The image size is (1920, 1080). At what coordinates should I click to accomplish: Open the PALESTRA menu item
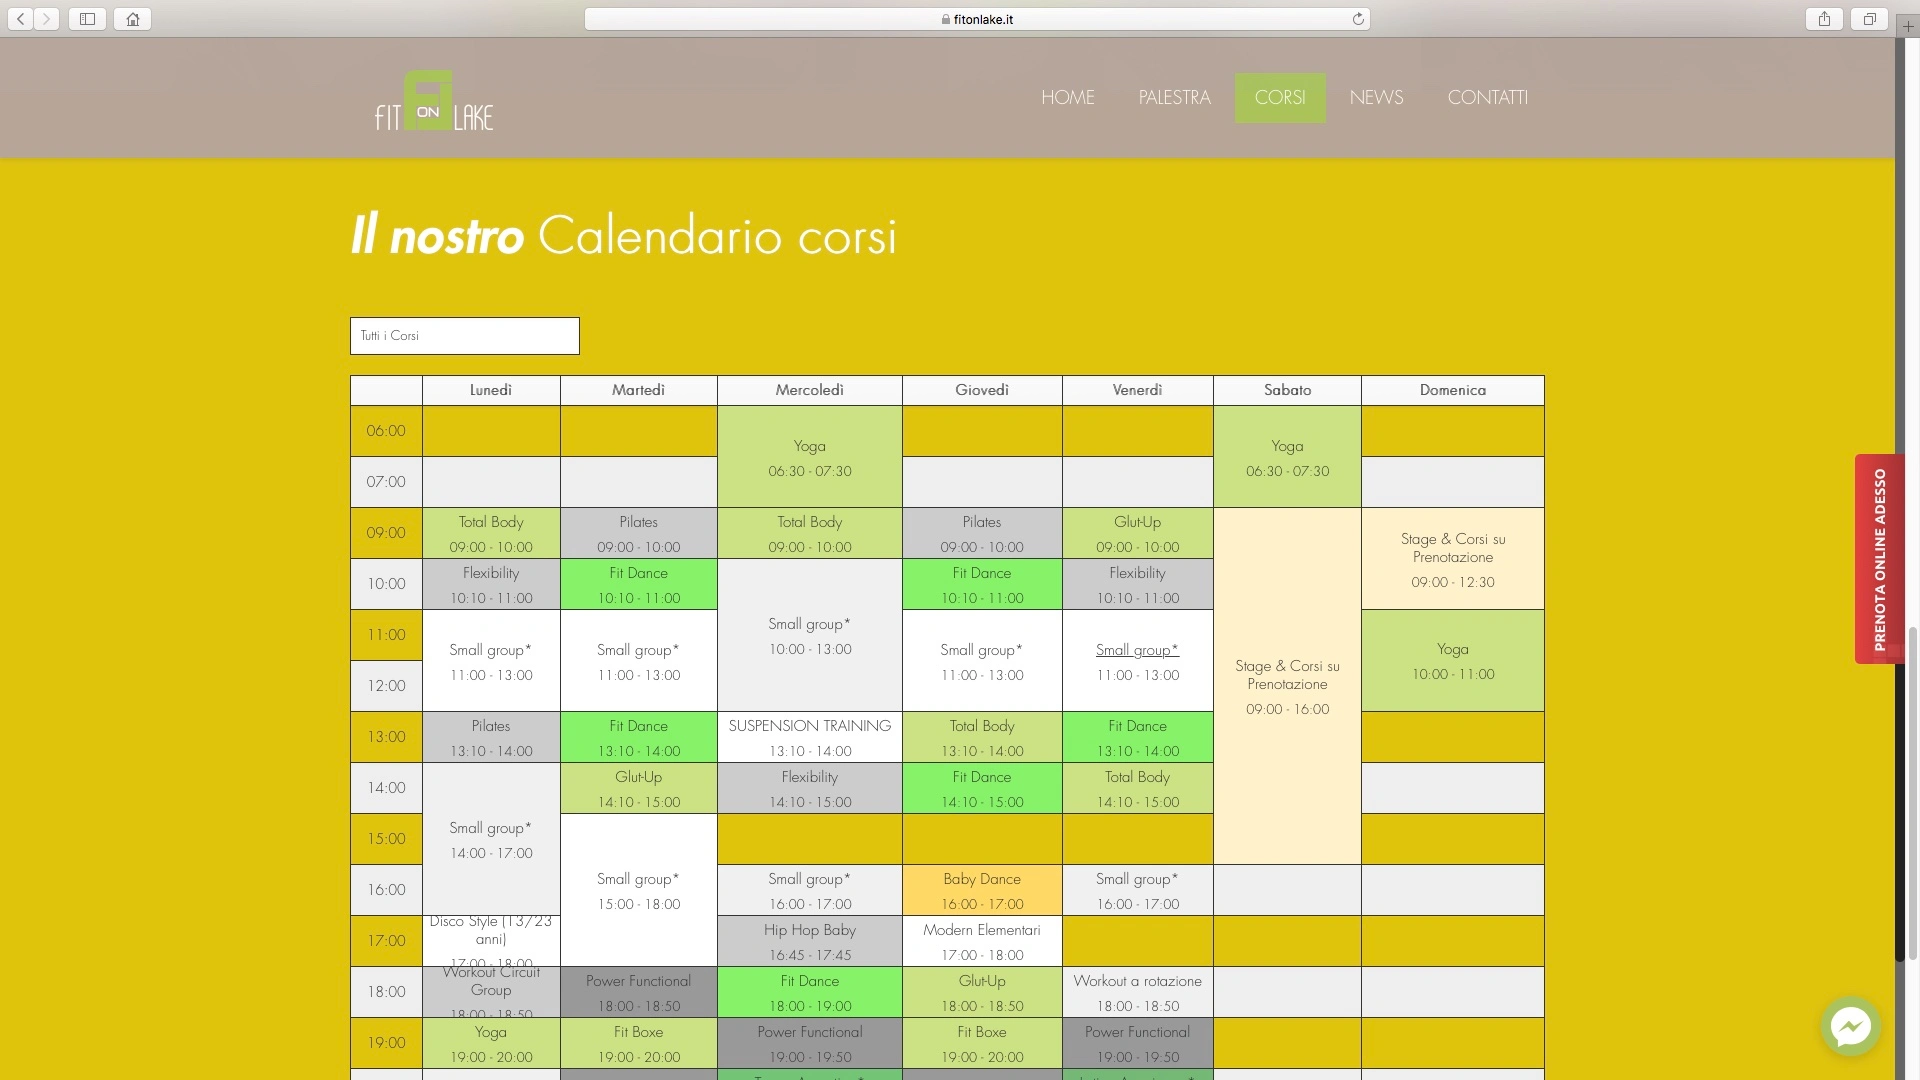pyautogui.click(x=1175, y=98)
